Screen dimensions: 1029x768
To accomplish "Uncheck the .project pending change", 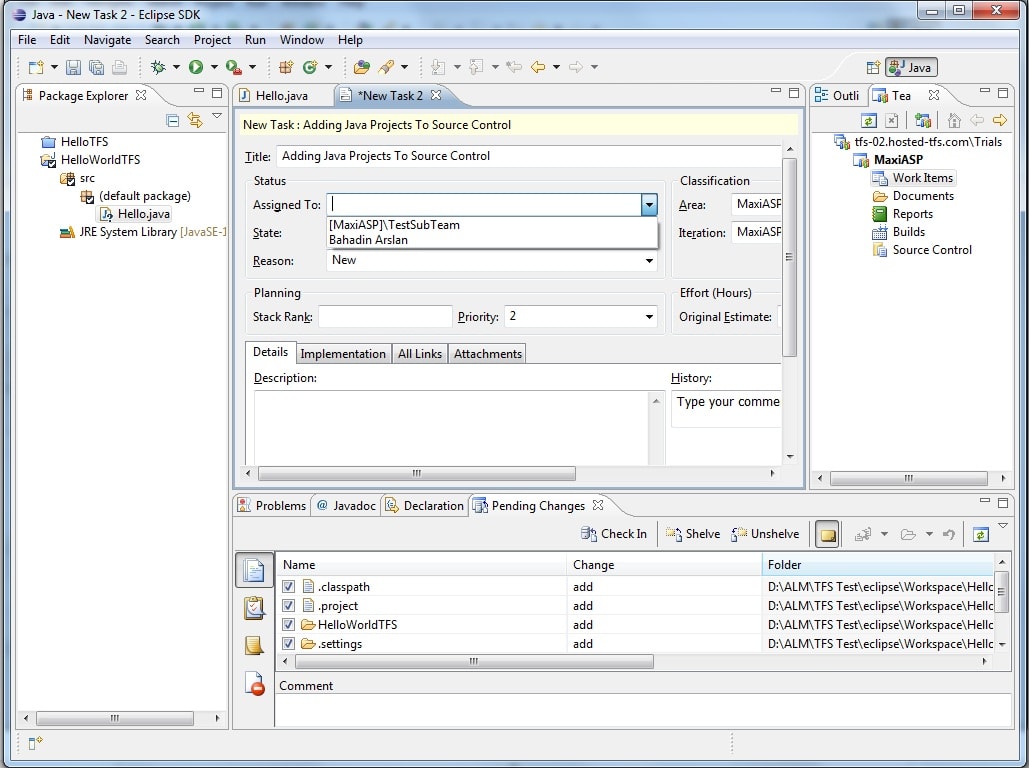I will pyautogui.click(x=288, y=606).
